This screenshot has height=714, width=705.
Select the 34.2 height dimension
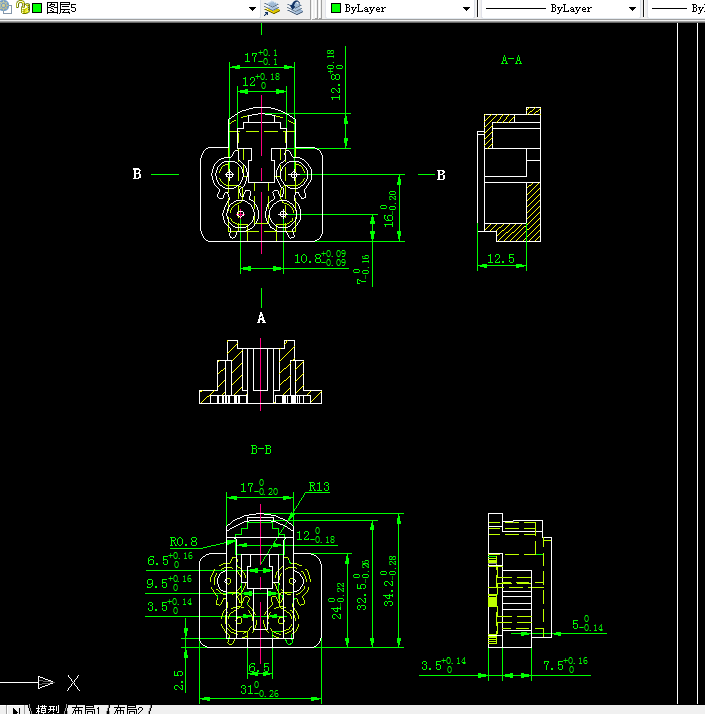pyautogui.click(x=389, y=581)
